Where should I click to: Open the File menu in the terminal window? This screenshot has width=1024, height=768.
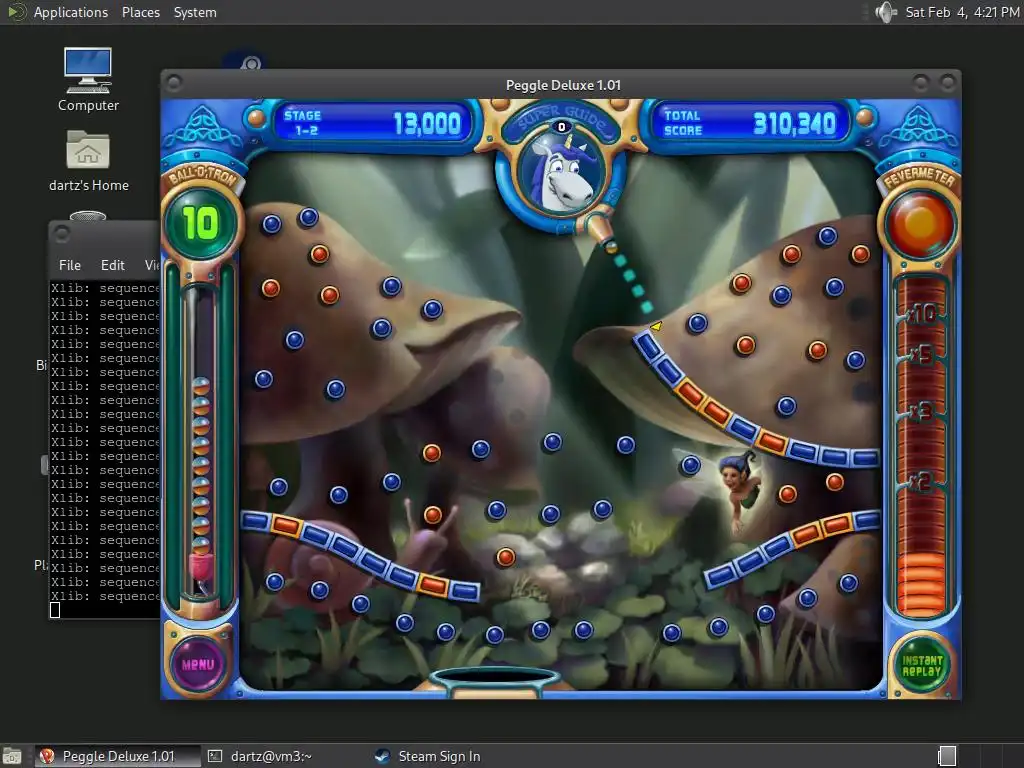70,265
